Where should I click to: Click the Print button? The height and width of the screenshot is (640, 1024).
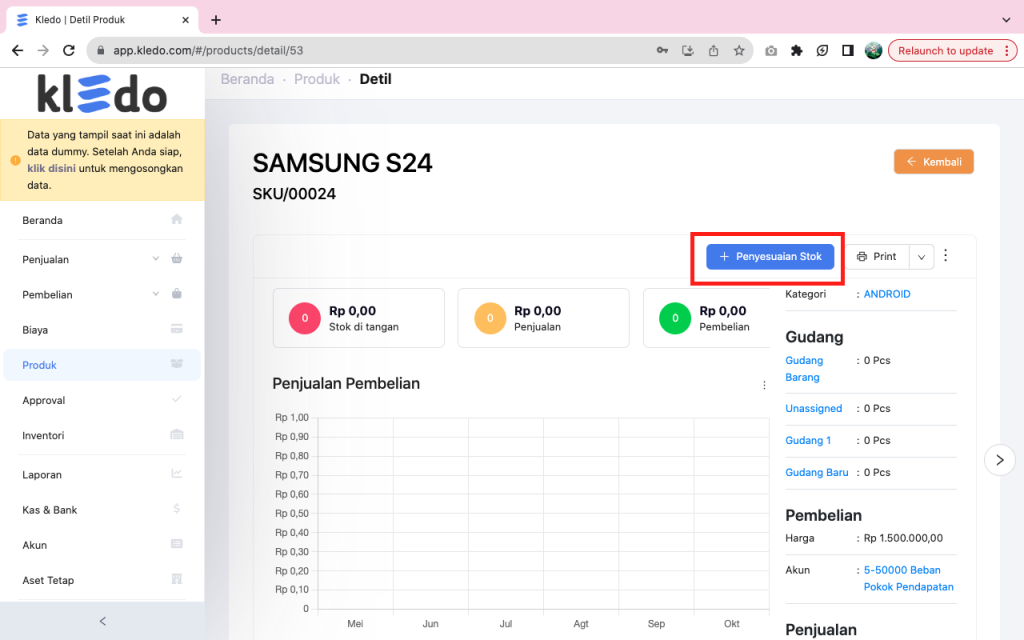click(x=877, y=257)
